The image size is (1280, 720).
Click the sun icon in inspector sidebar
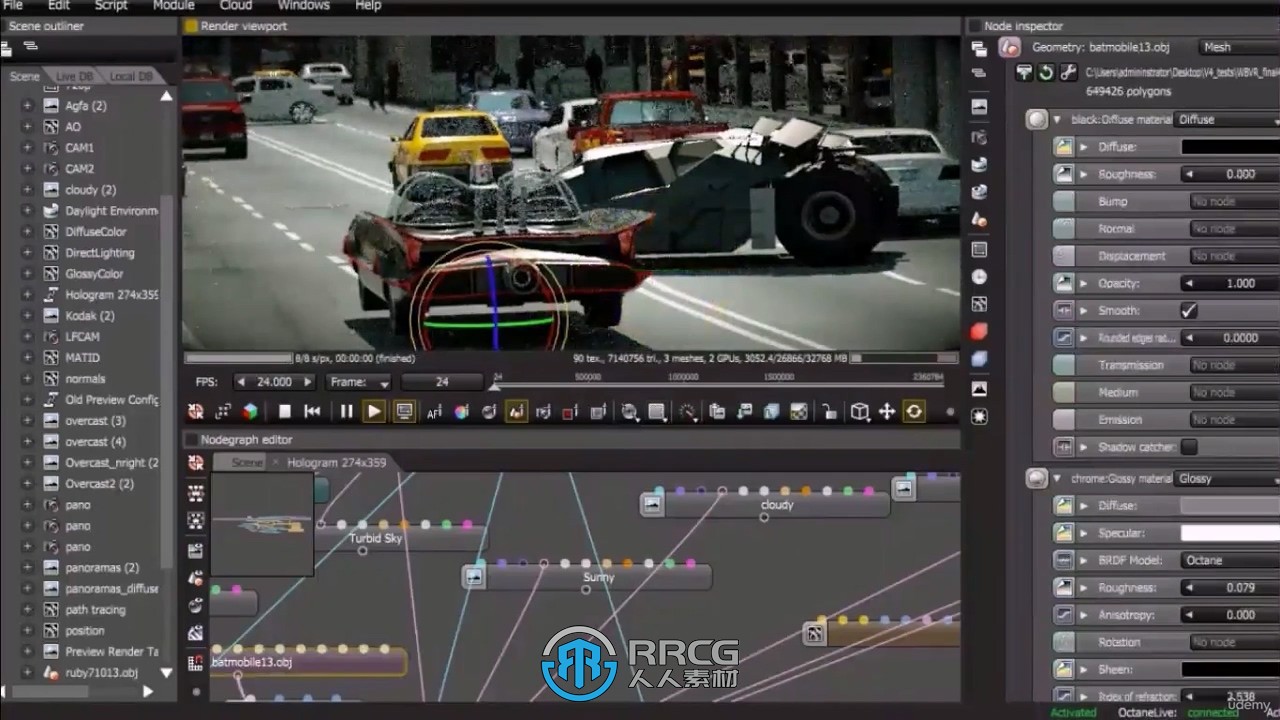979,416
